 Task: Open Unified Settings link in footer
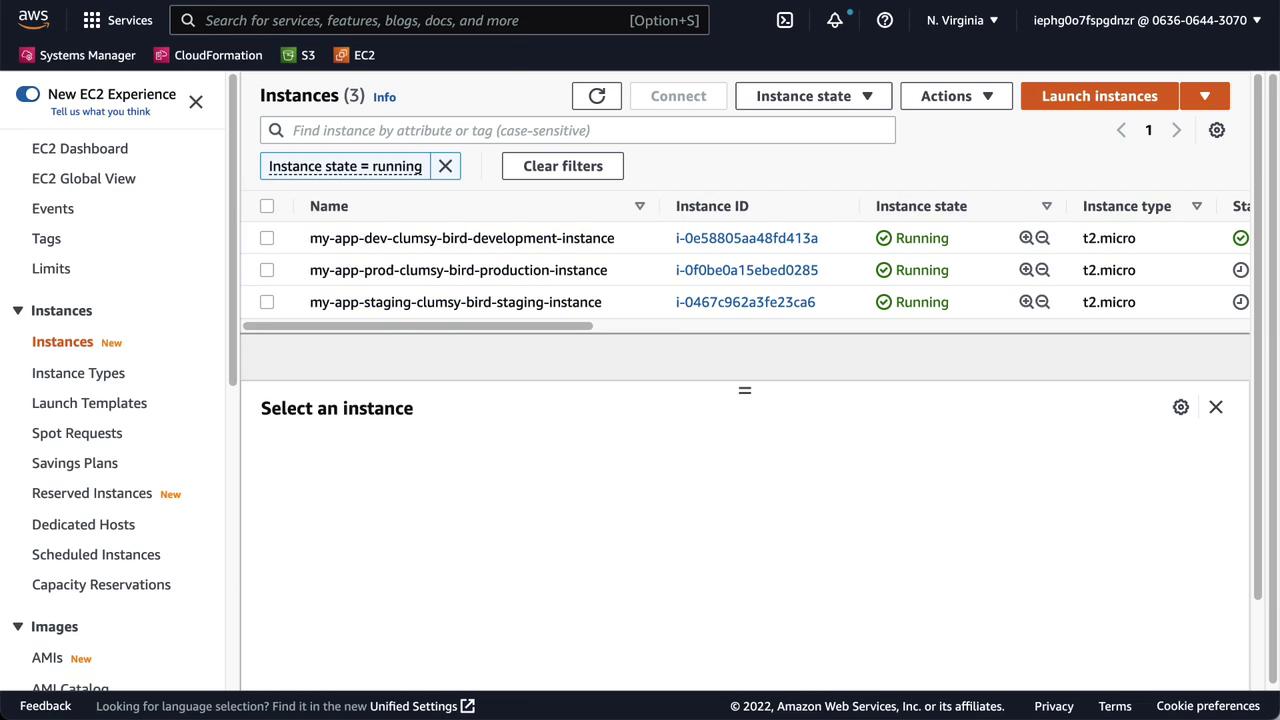[x=422, y=706]
